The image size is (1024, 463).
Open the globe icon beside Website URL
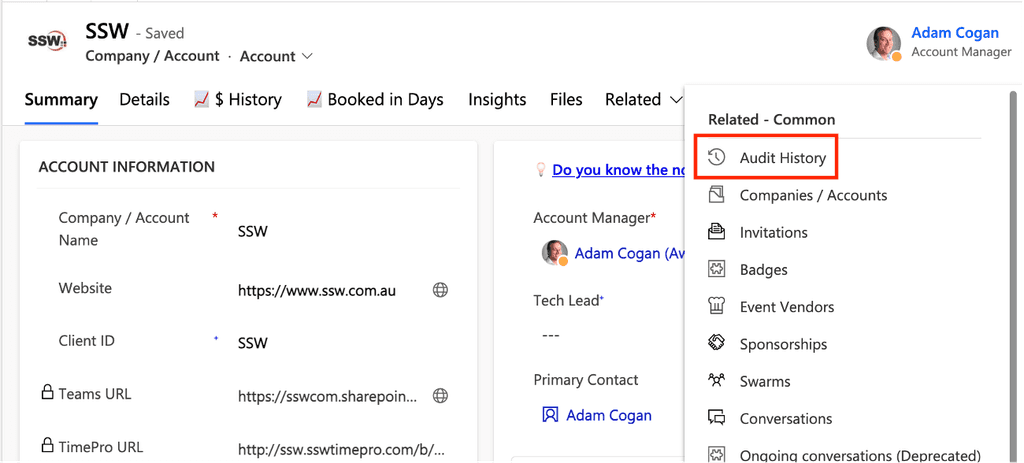[x=440, y=290]
